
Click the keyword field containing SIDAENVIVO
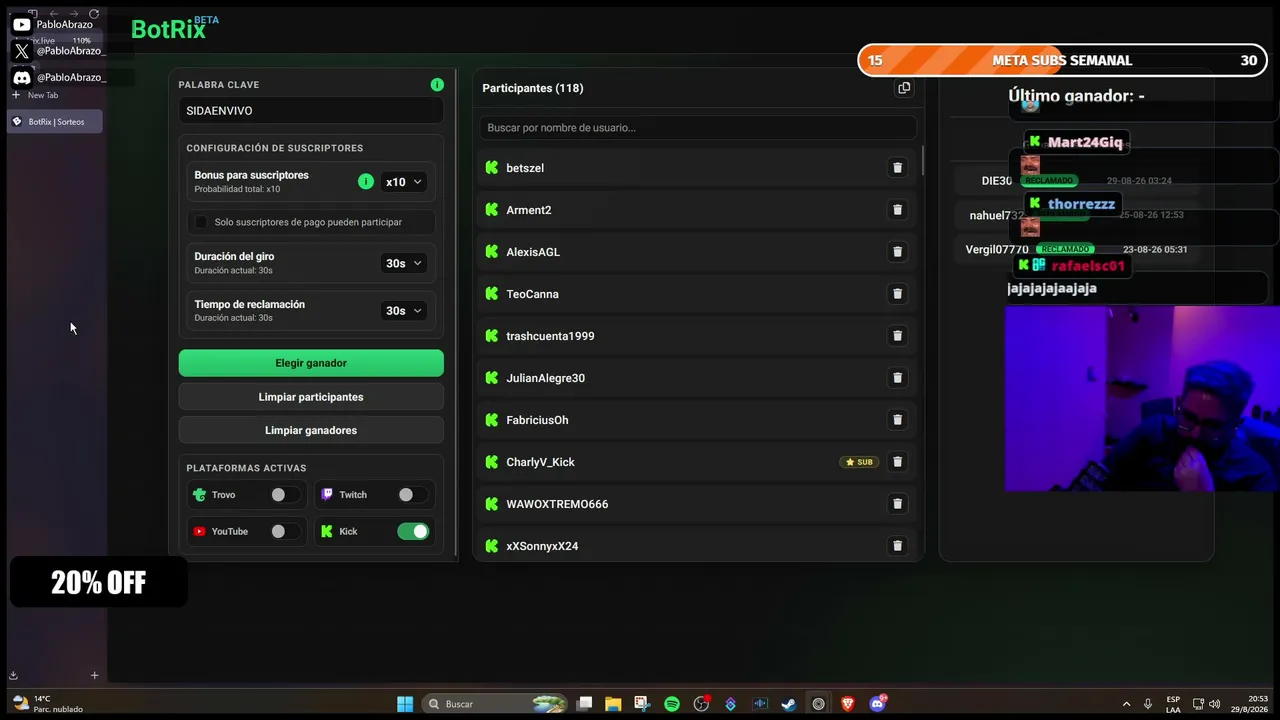click(x=311, y=111)
